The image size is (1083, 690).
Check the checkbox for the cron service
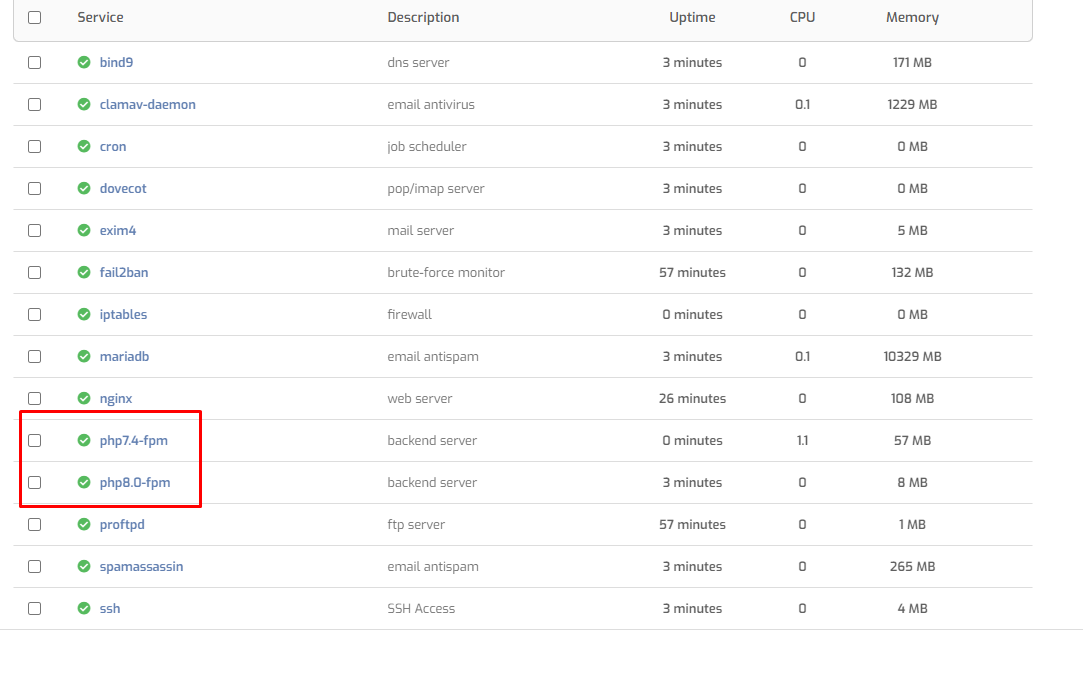pyautogui.click(x=35, y=146)
